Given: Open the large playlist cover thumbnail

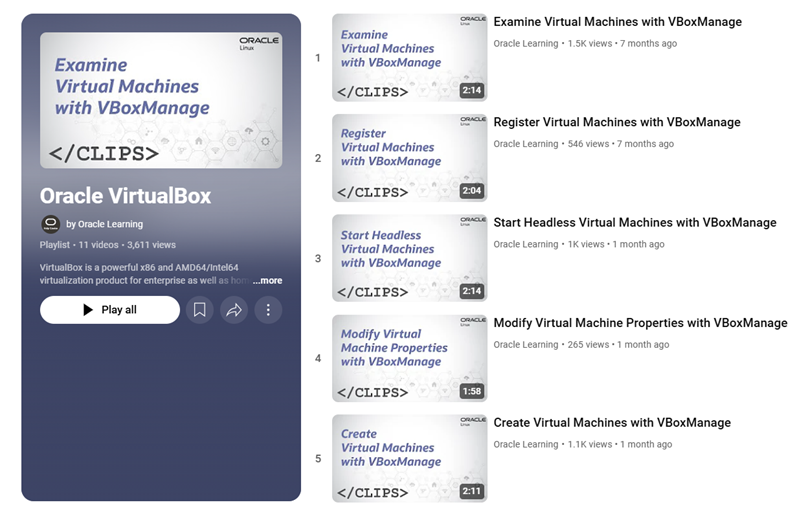Looking at the screenshot, I should tap(161, 100).
